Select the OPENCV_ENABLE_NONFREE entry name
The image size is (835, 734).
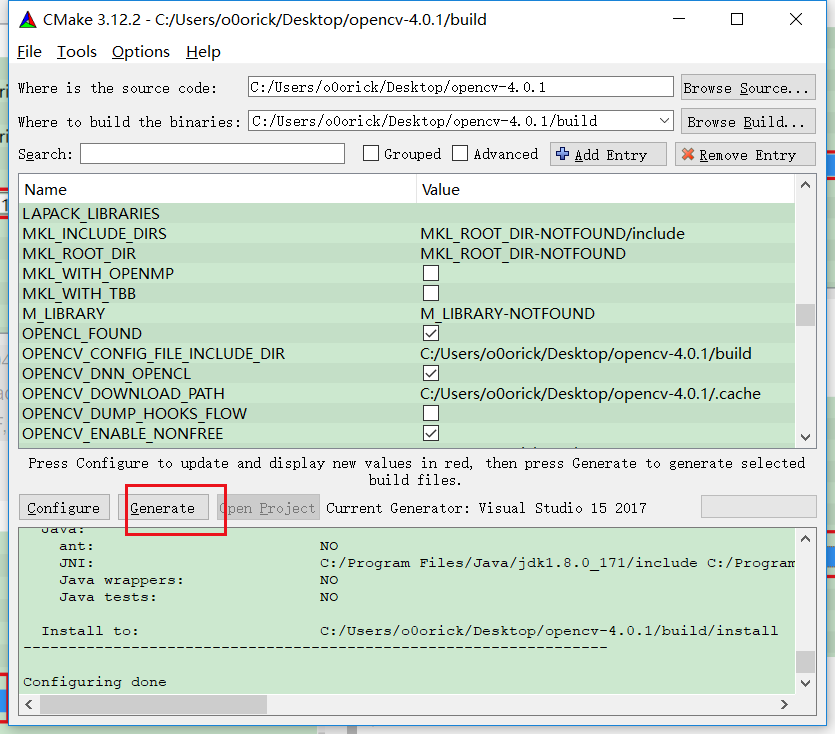[122, 434]
